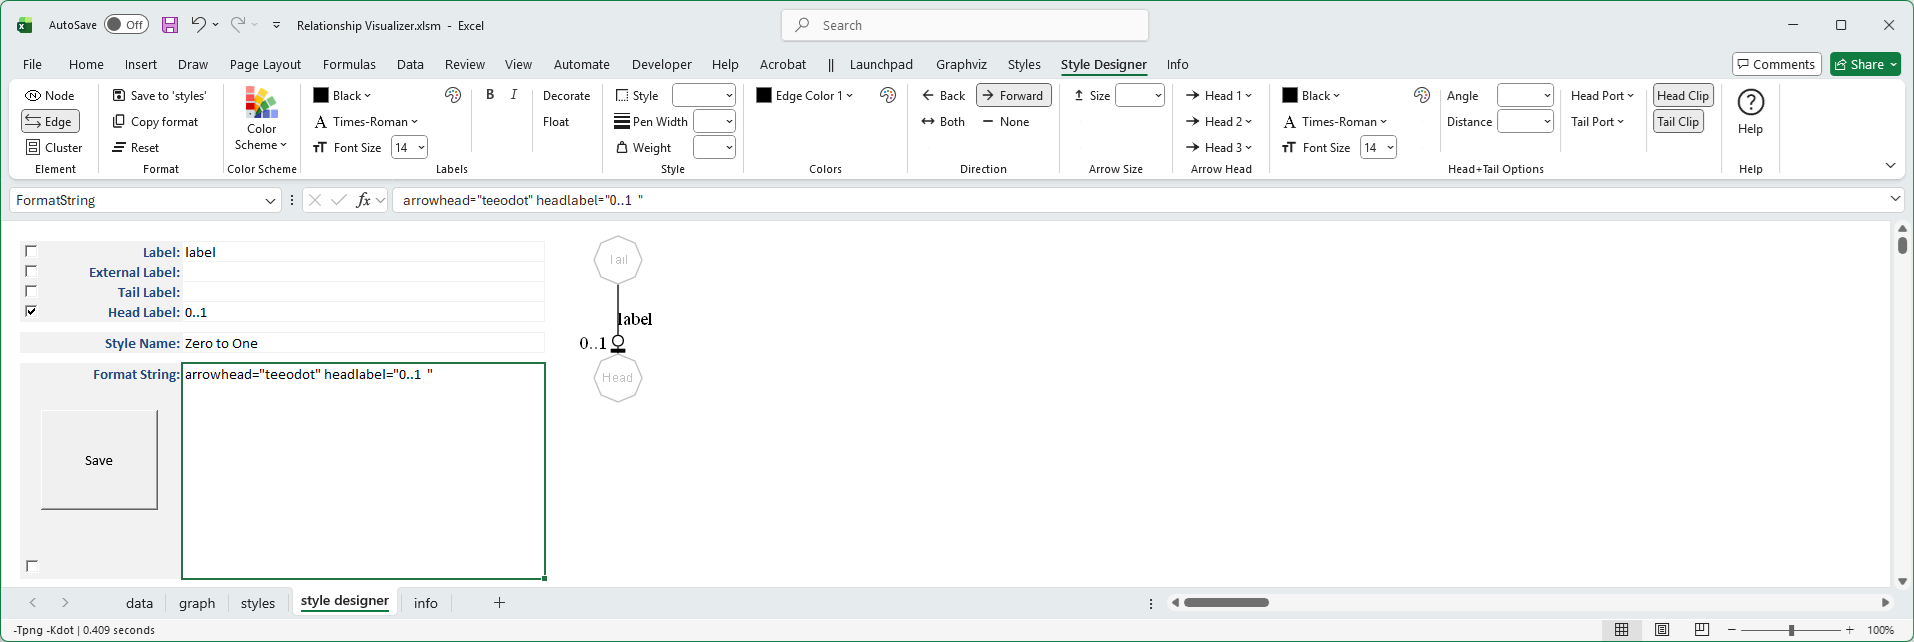The height and width of the screenshot is (642, 1914).
Task: Uncheck the Head Label checkbox
Action: [31, 311]
